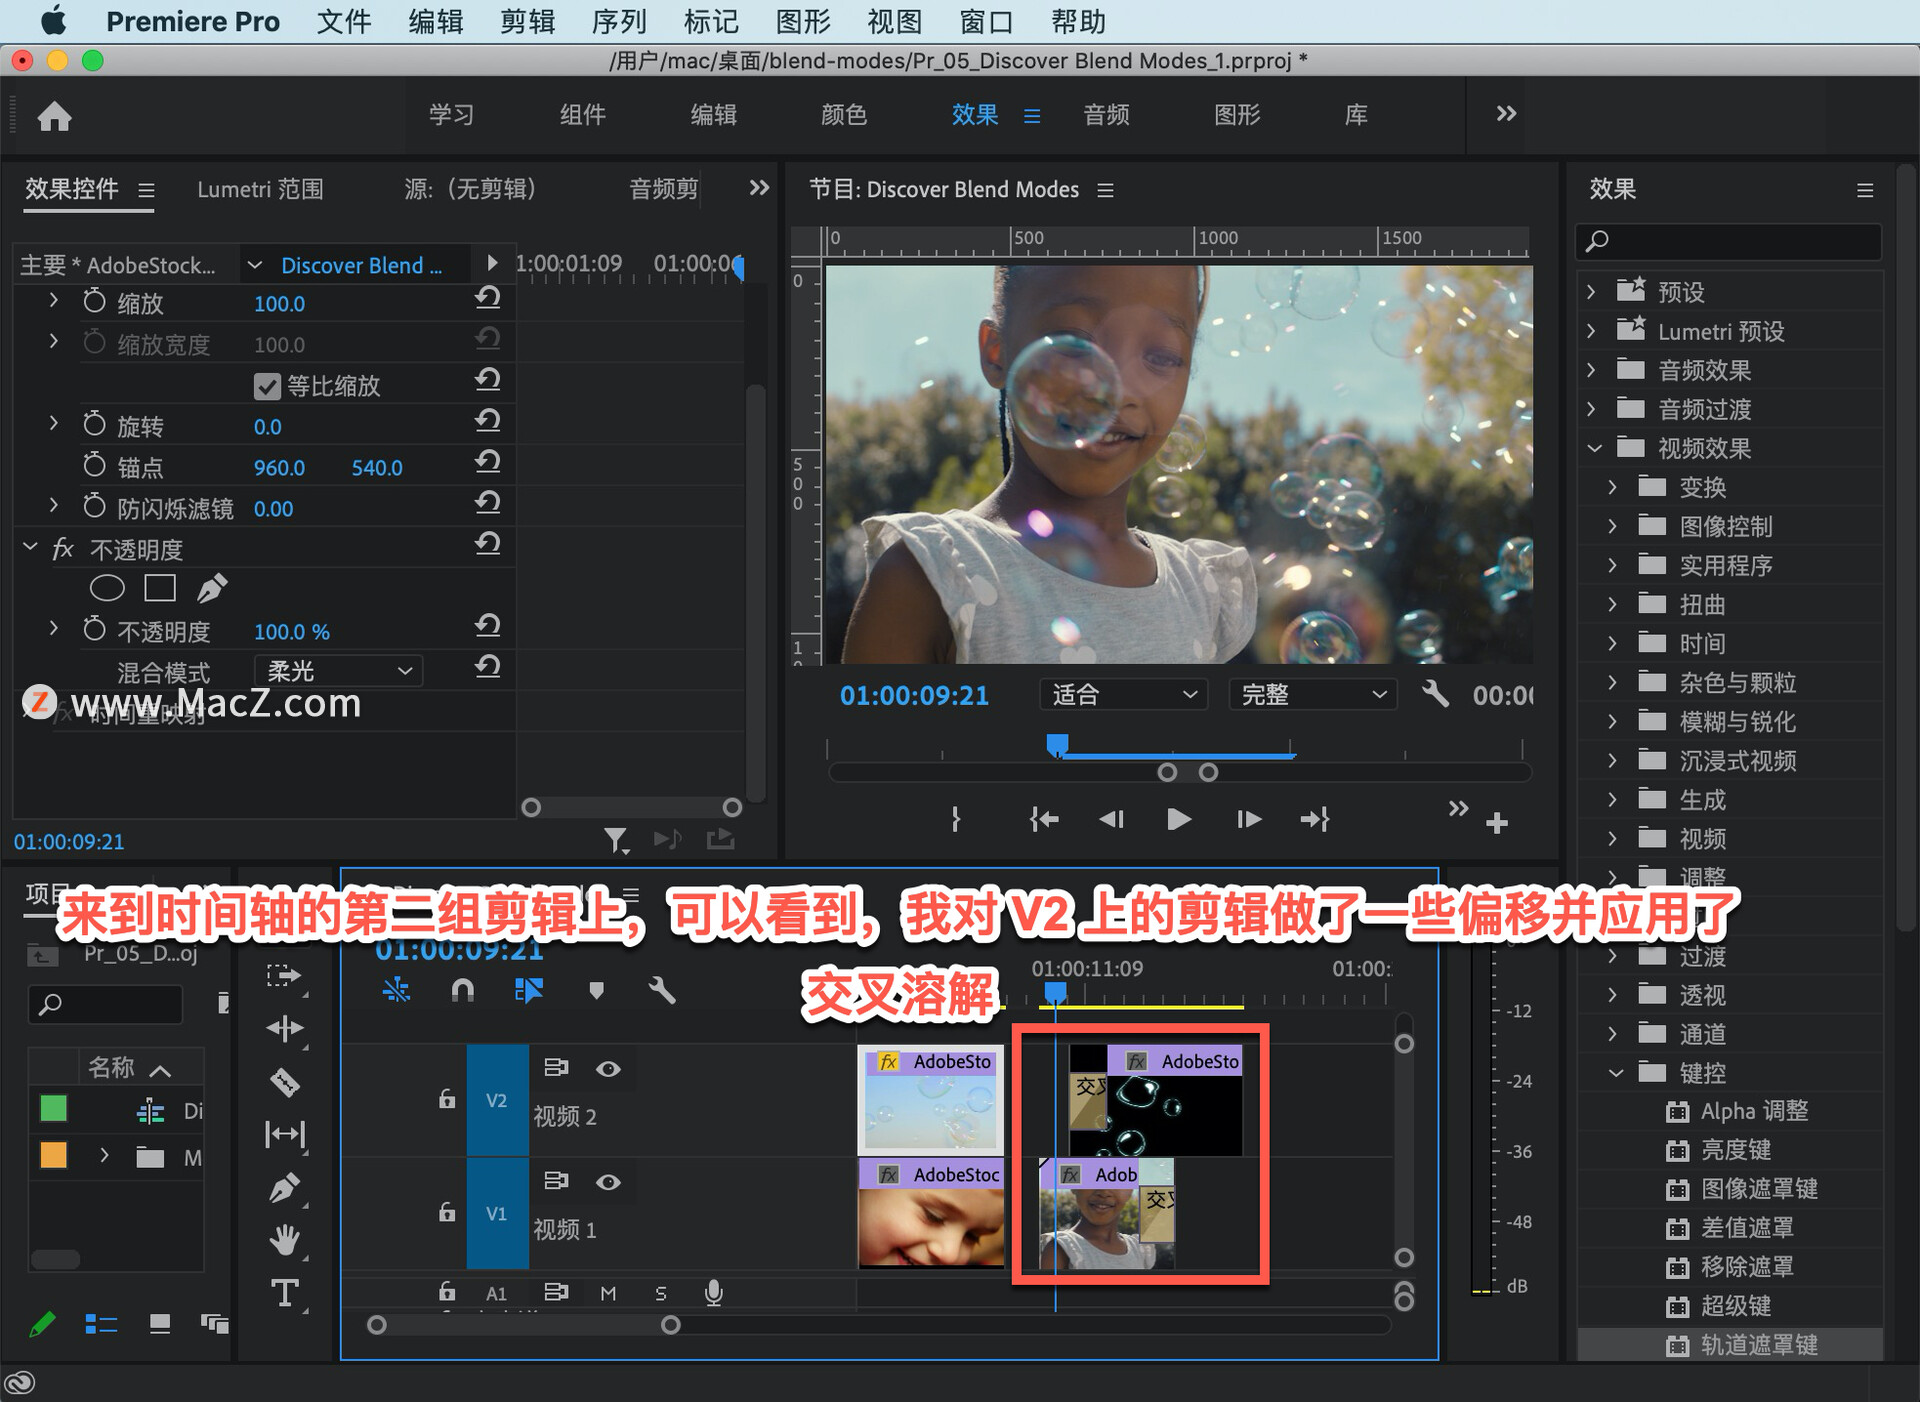Toggle animation stopwatch for 锚点
The image size is (1920, 1402).
pos(94,464)
